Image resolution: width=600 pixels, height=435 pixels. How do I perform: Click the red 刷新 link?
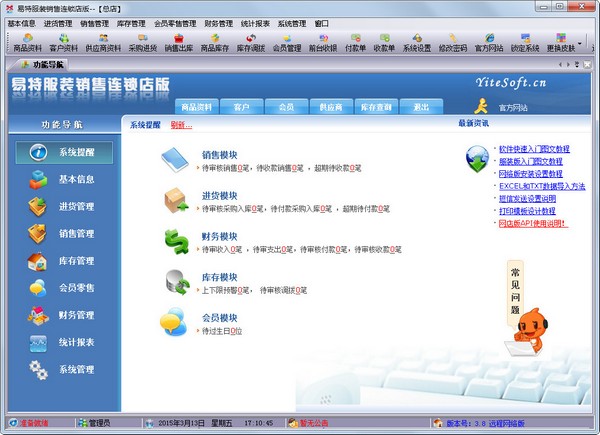pos(181,125)
